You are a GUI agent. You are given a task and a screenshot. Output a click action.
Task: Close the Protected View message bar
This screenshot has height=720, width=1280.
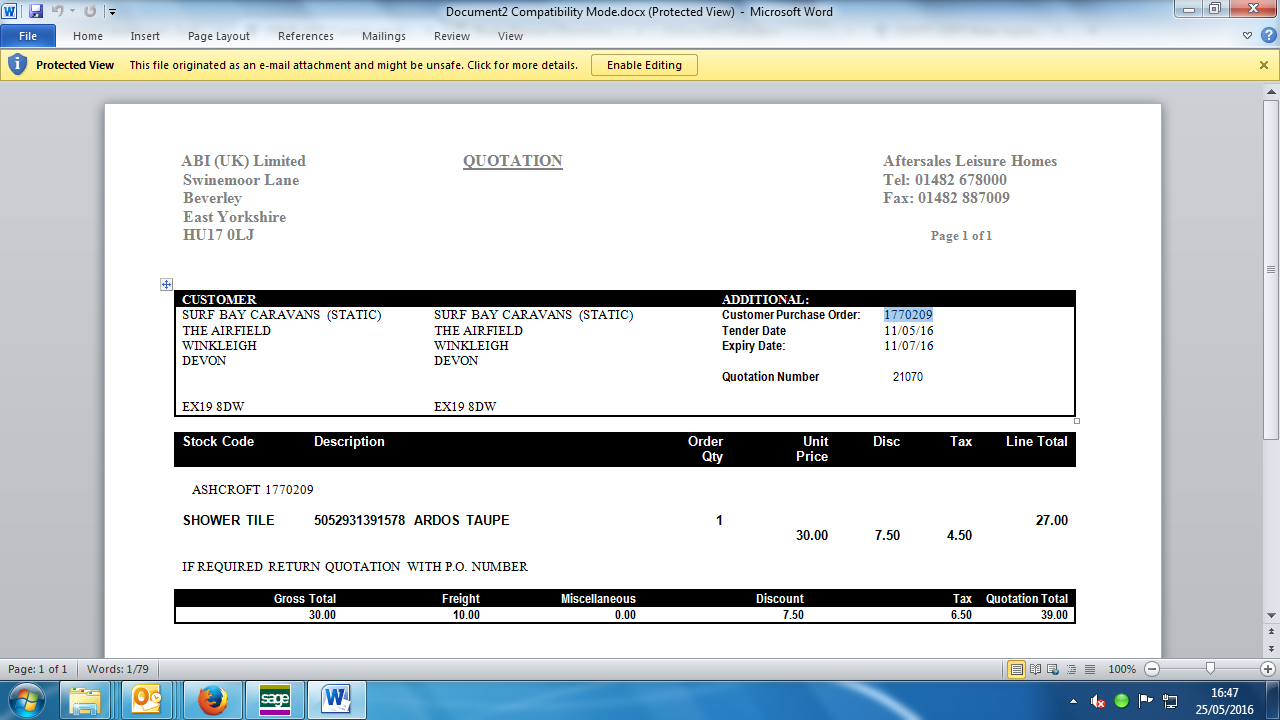coord(1264,65)
